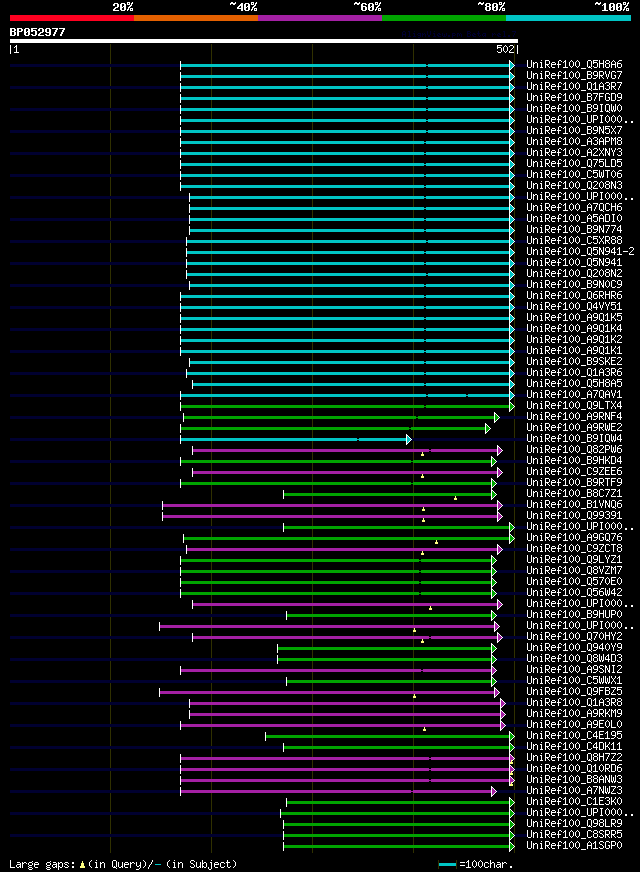Select the UniRef100_A7QCH6 label
The height and width of the screenshot is (872, 640).
click(x=574, y=207)
